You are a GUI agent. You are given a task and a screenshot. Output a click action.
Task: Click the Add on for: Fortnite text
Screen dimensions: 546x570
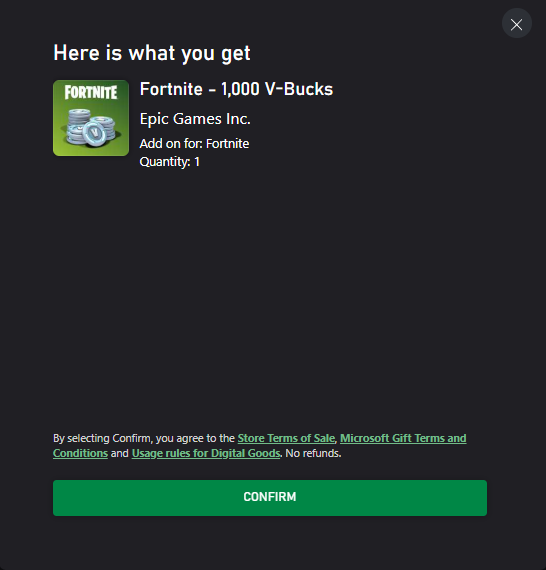[194, 144]
